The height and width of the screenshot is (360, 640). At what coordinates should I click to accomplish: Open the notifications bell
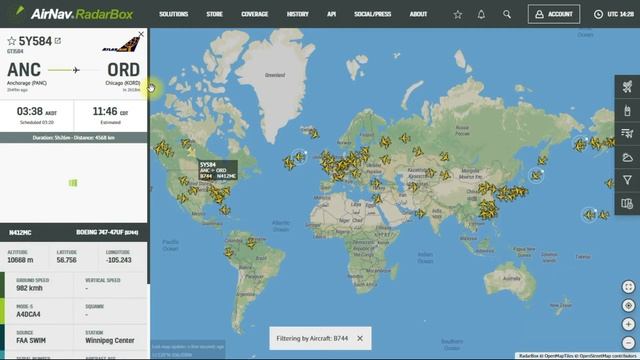(481, 15)
